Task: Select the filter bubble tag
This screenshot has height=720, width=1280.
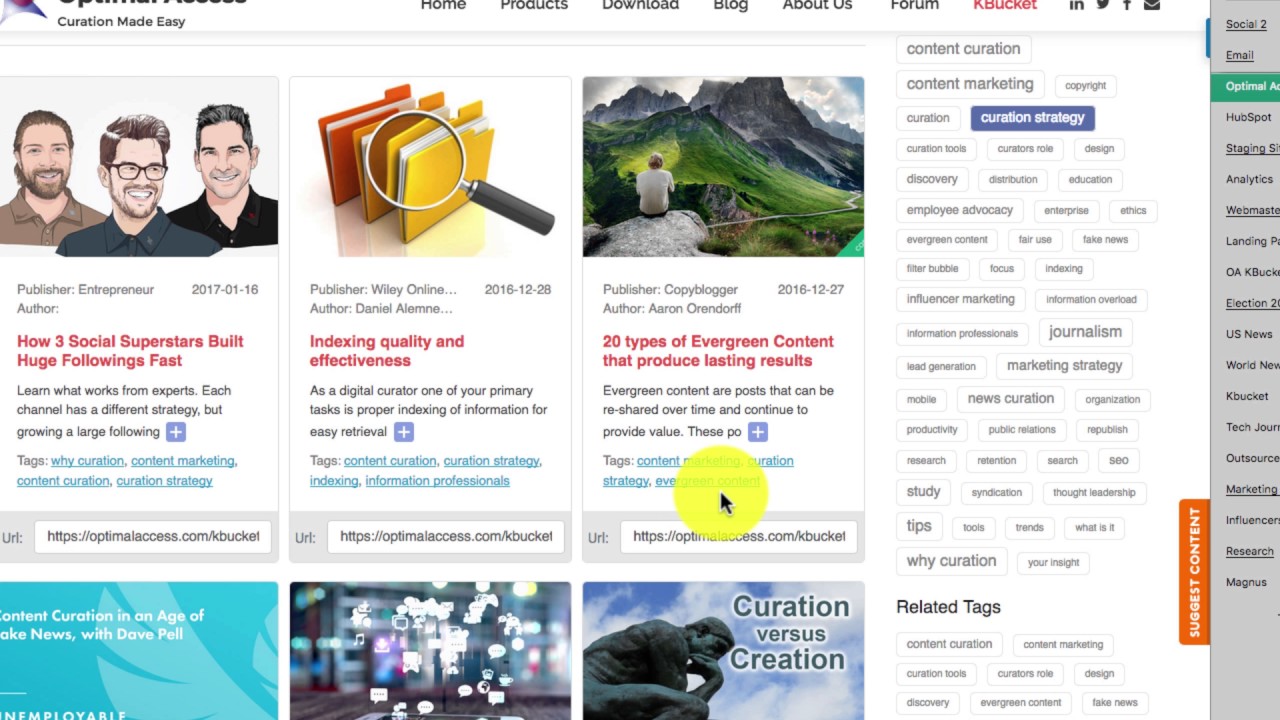Action: [x=932, y=269]
